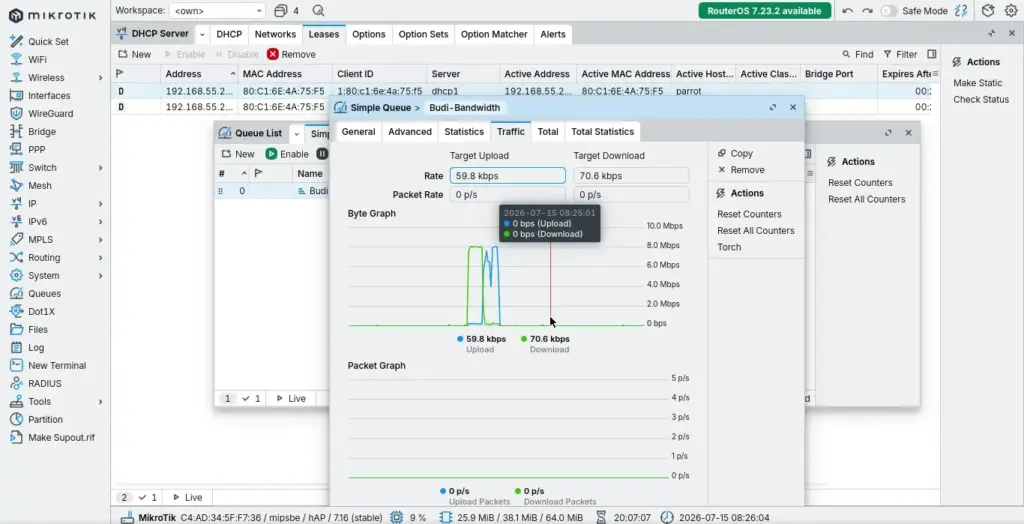Open the Log menu

(36, 348)
